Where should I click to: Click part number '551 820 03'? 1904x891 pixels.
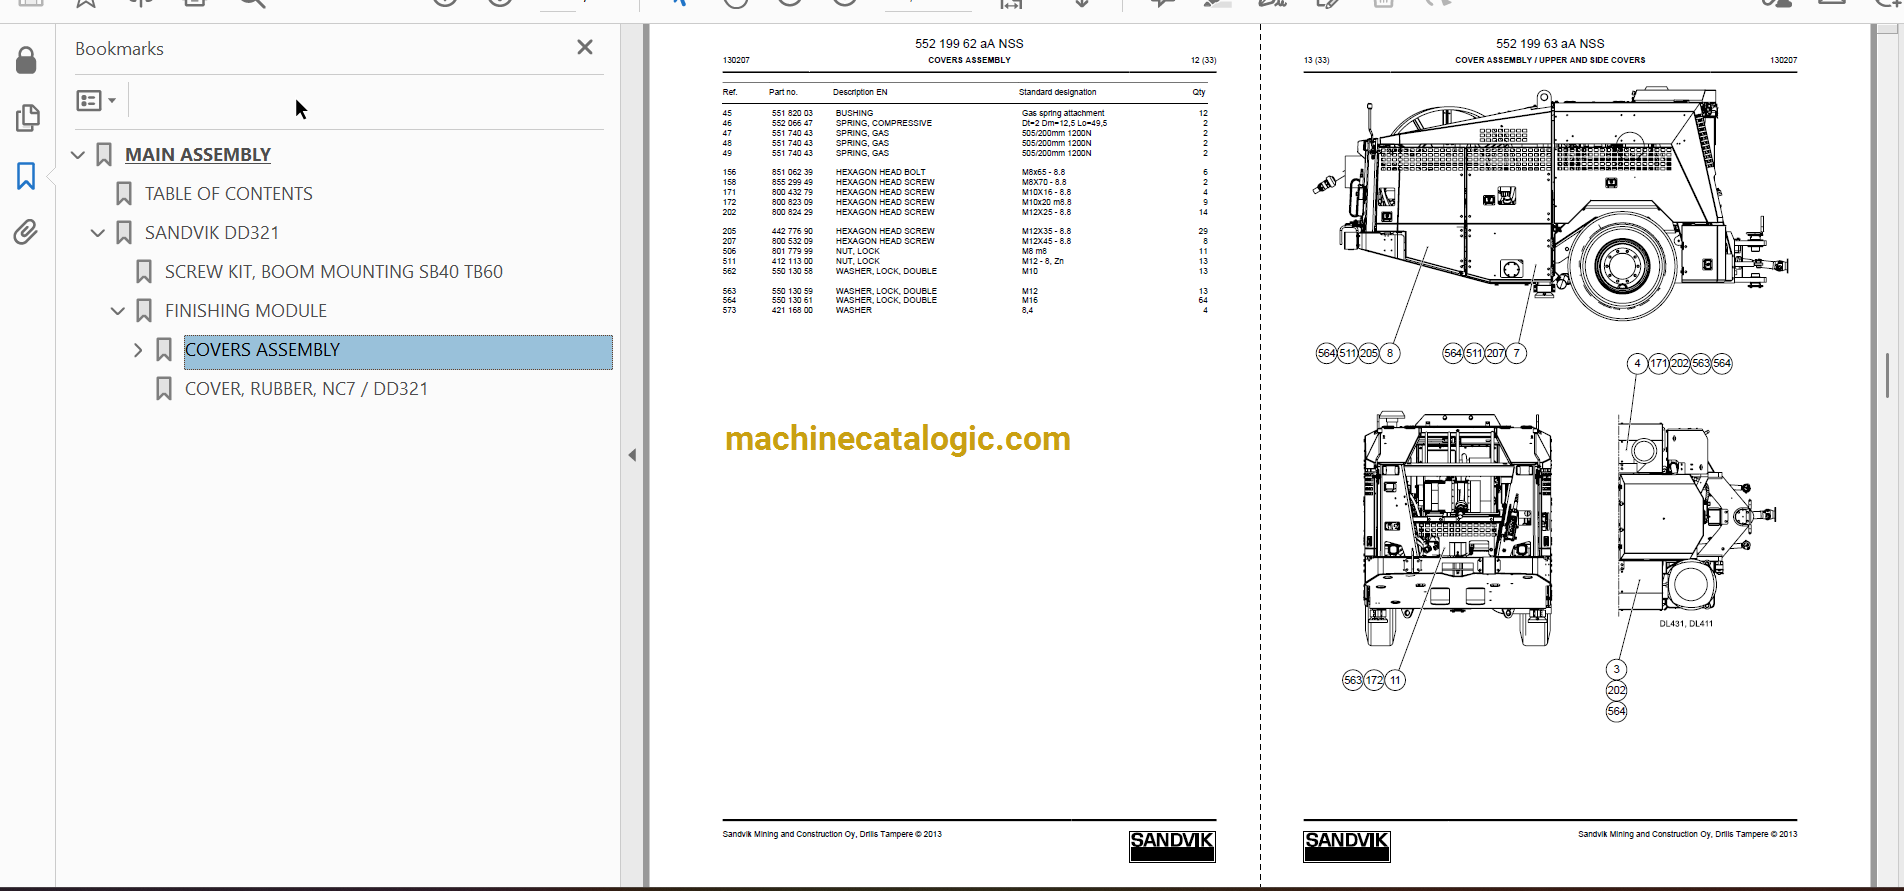point(792,113)
